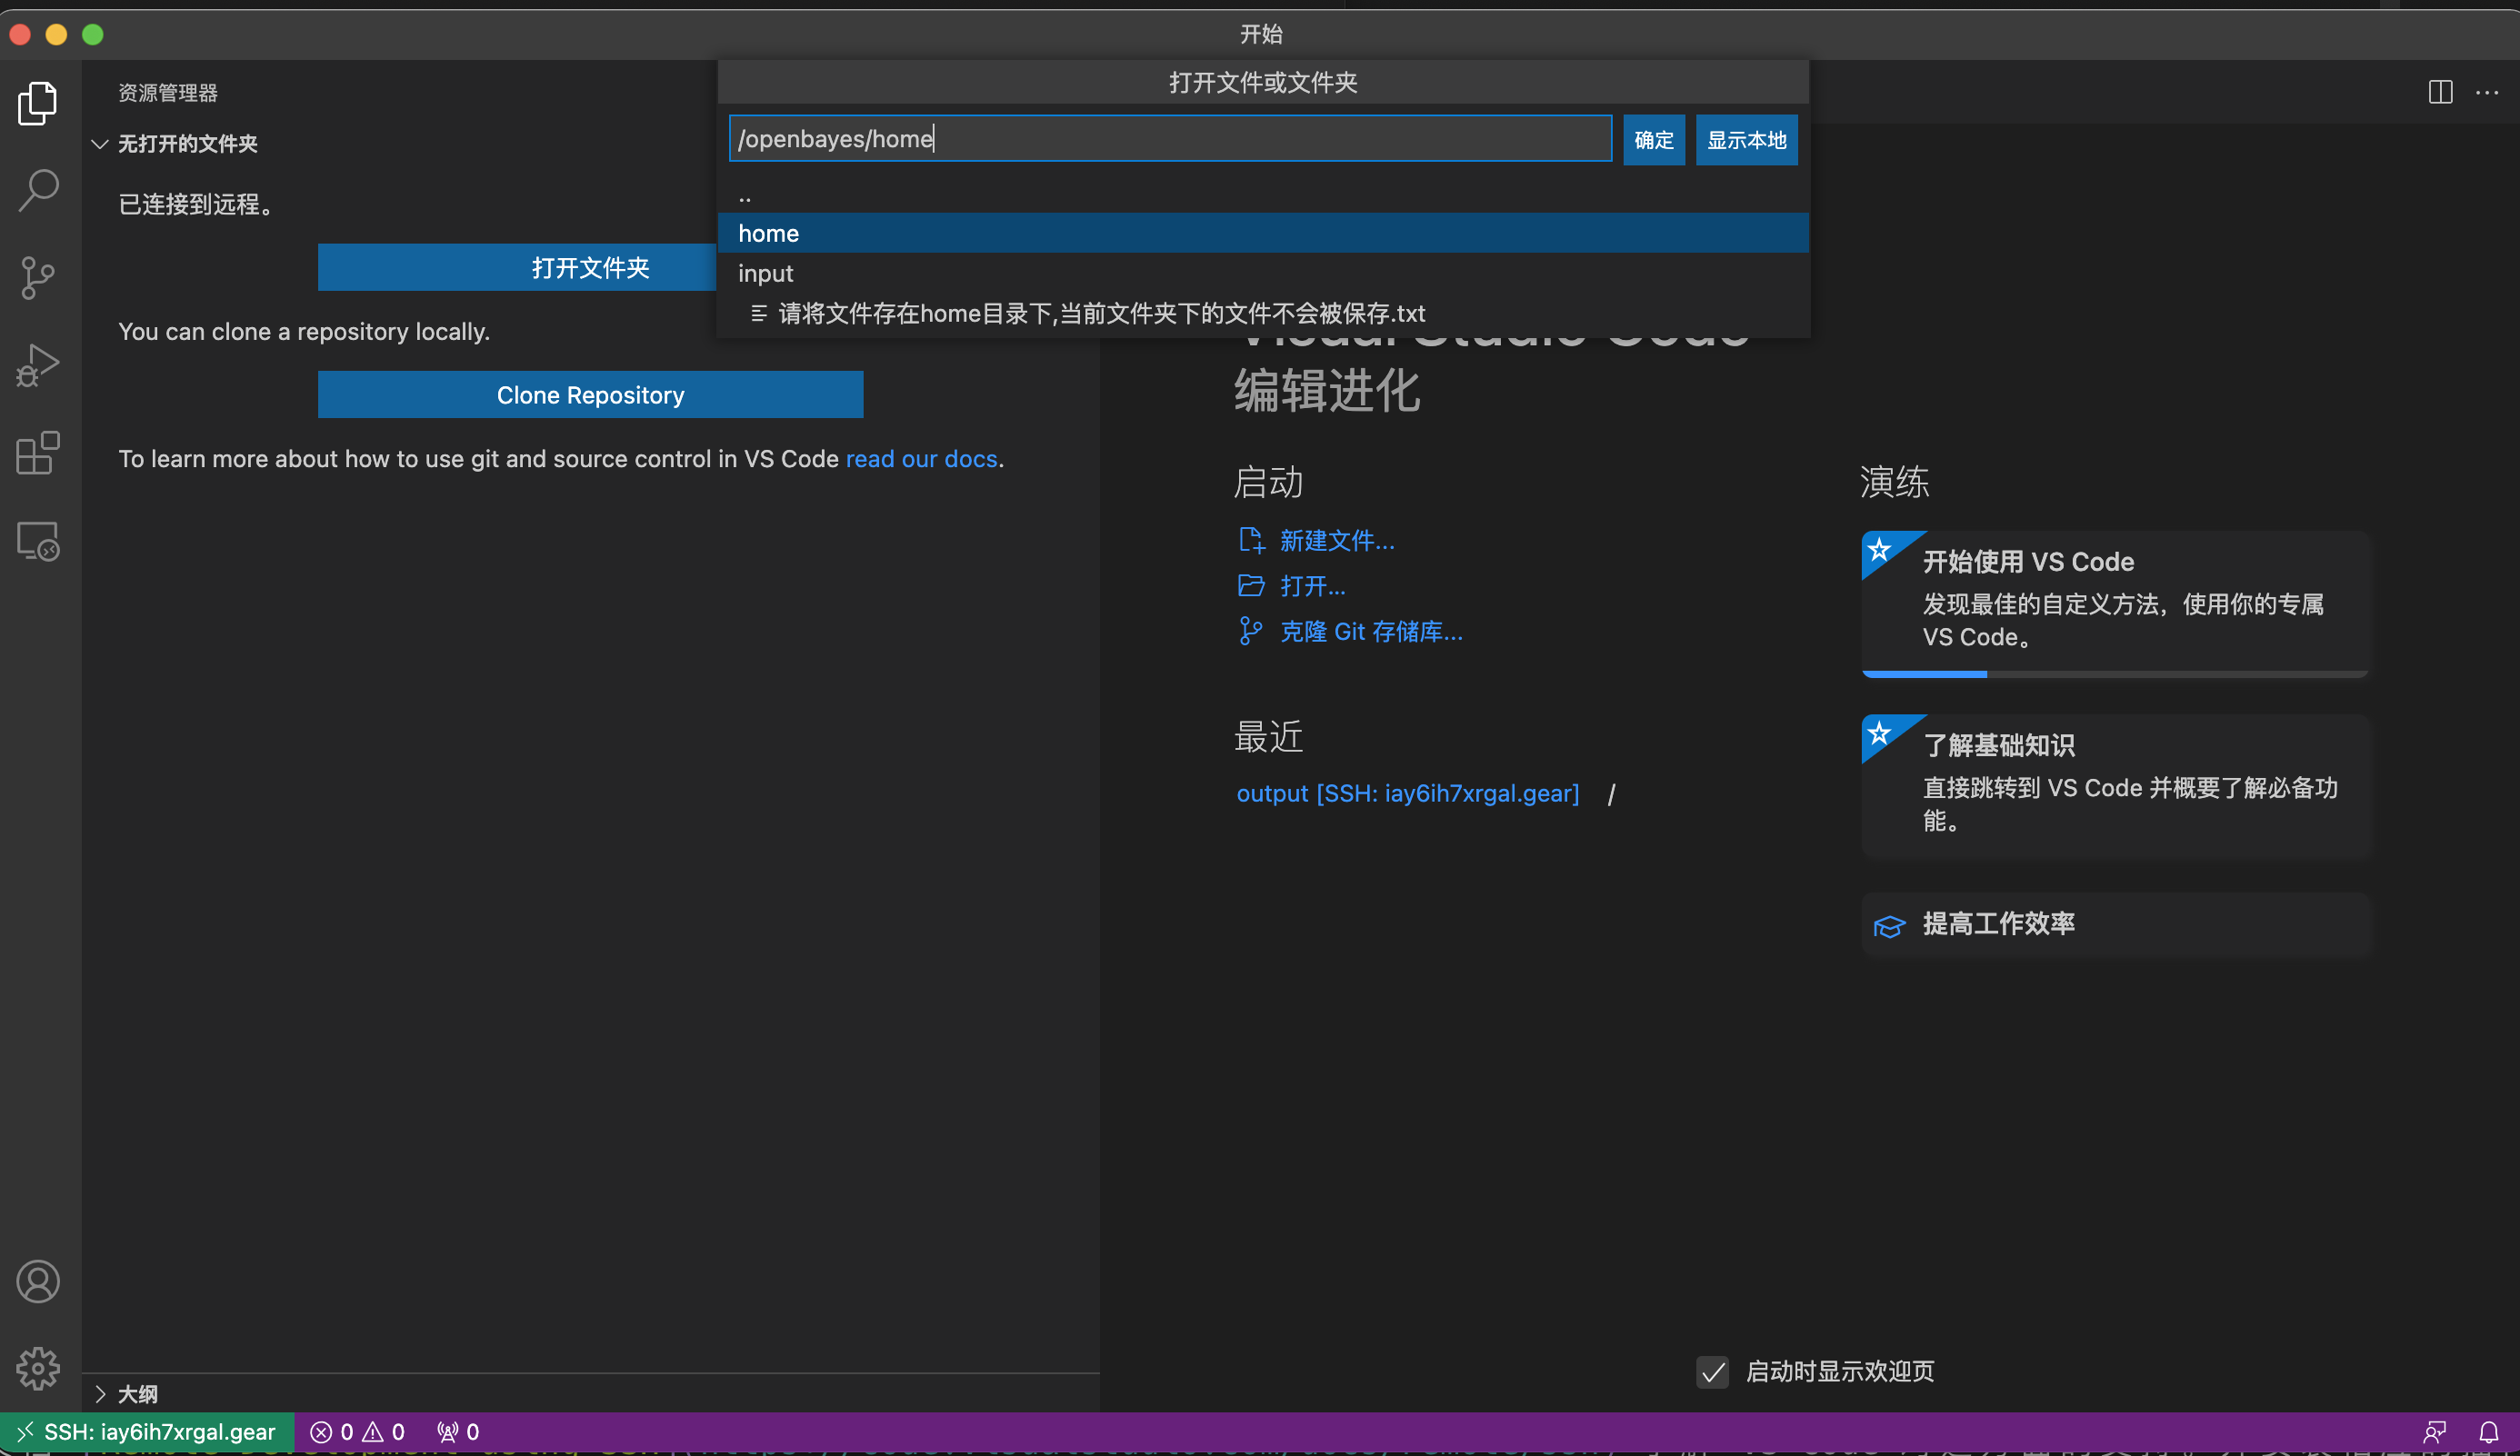Open the notifications bell in status bar

(2488, 1432)
